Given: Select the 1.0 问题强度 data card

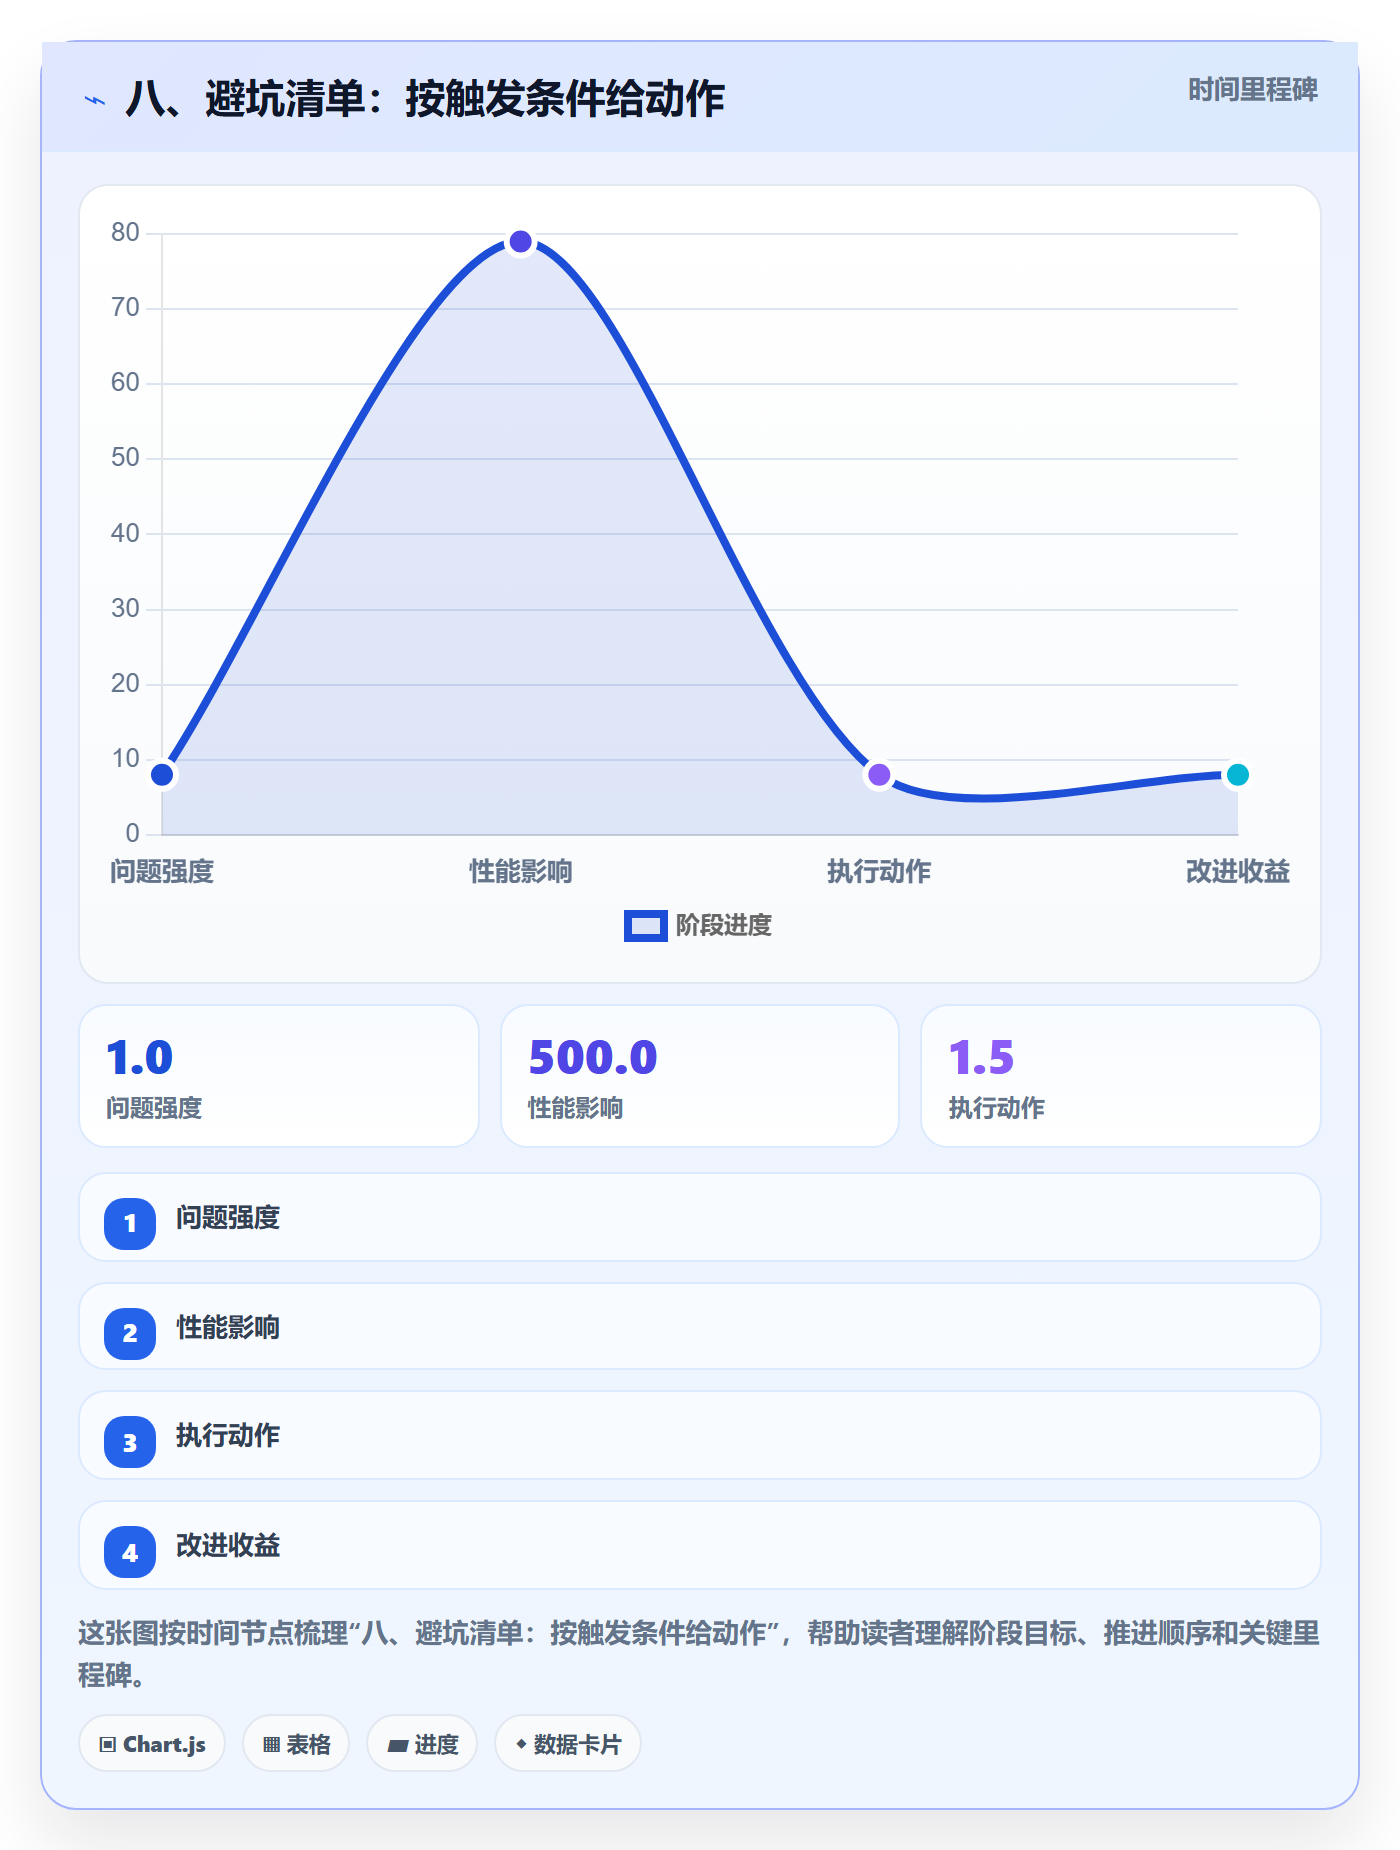Looking at the screenshot, I should point(279,1076).
